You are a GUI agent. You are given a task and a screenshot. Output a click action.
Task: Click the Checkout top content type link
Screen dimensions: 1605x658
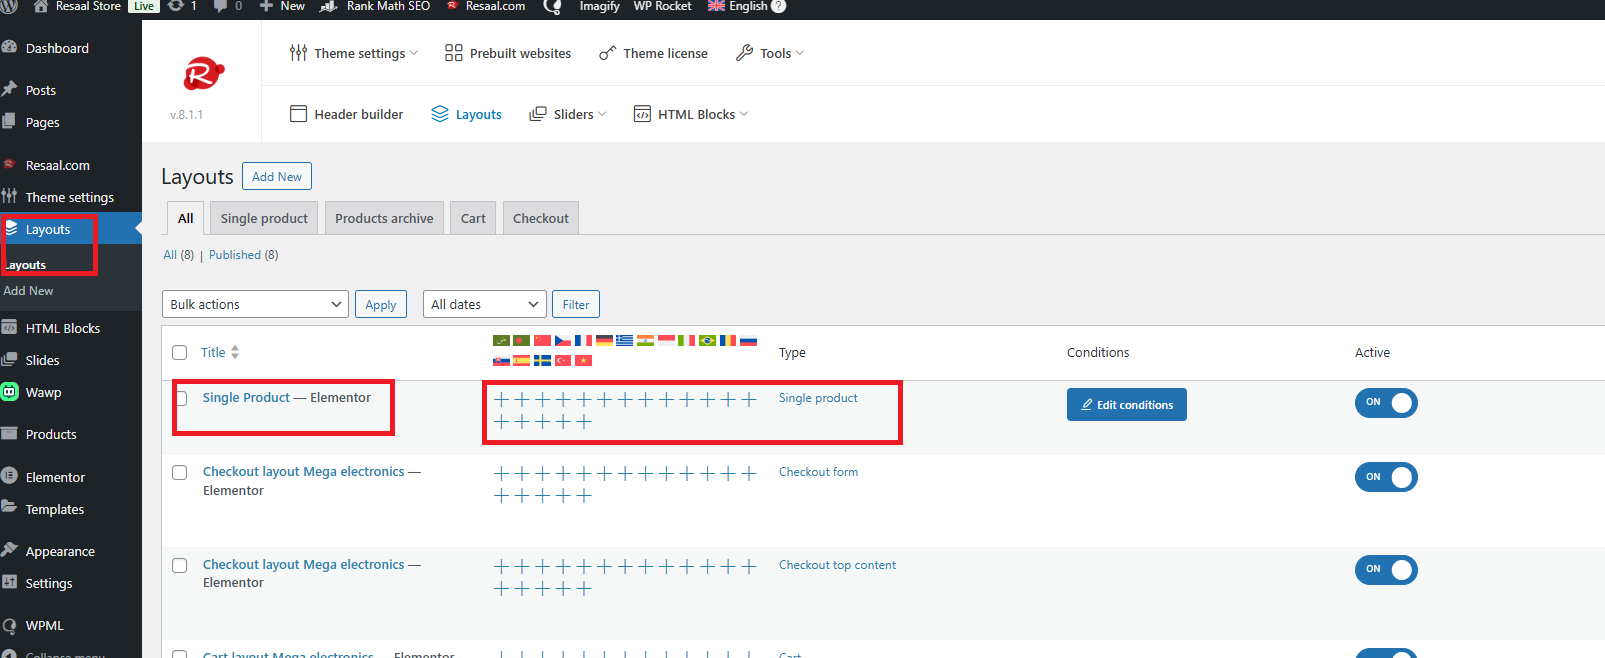pyautogui.click(x=837, y=565)
